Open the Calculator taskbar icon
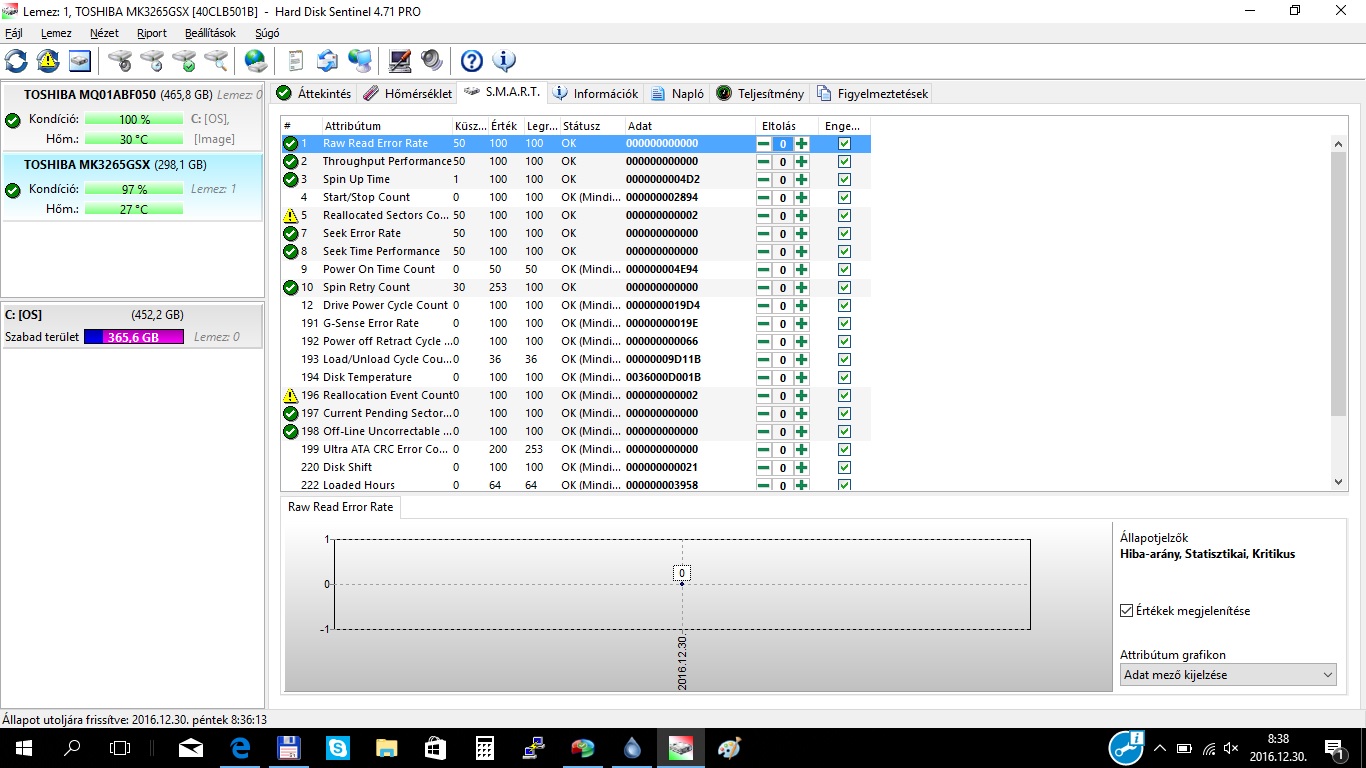The image size is (1366, 768). click(x=484, y=747)
